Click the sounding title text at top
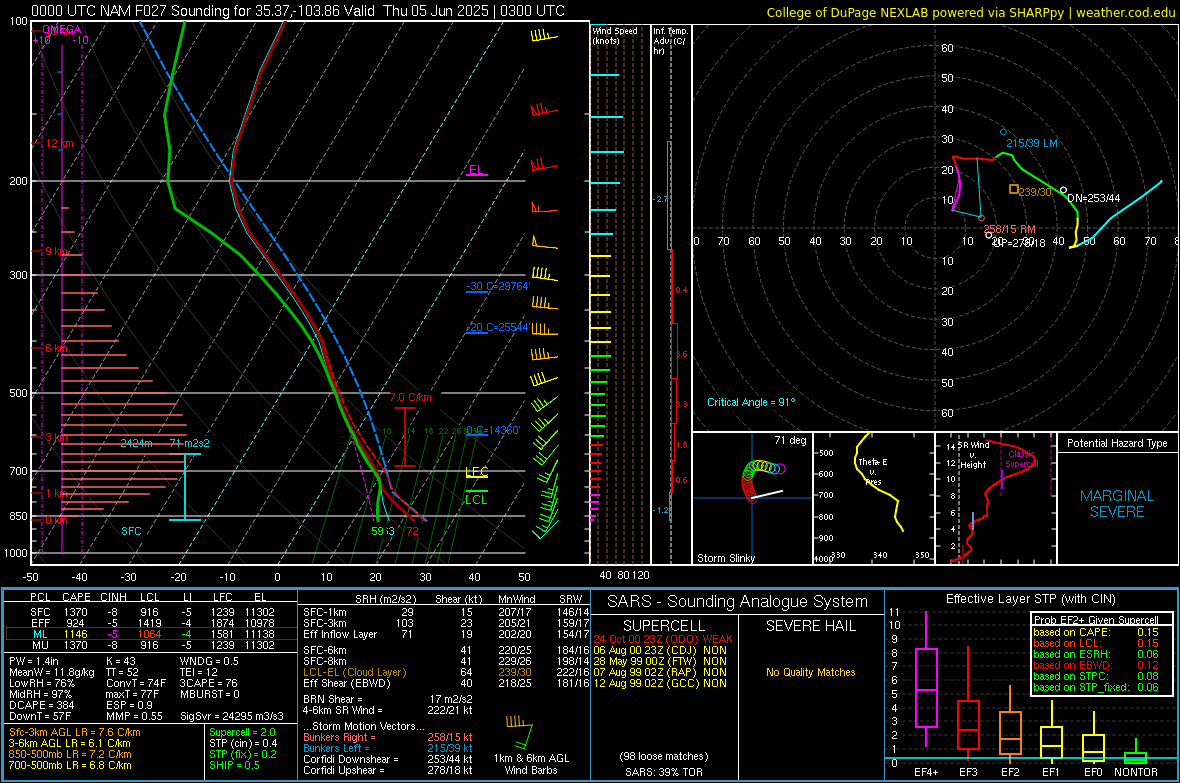 [298, 11]
